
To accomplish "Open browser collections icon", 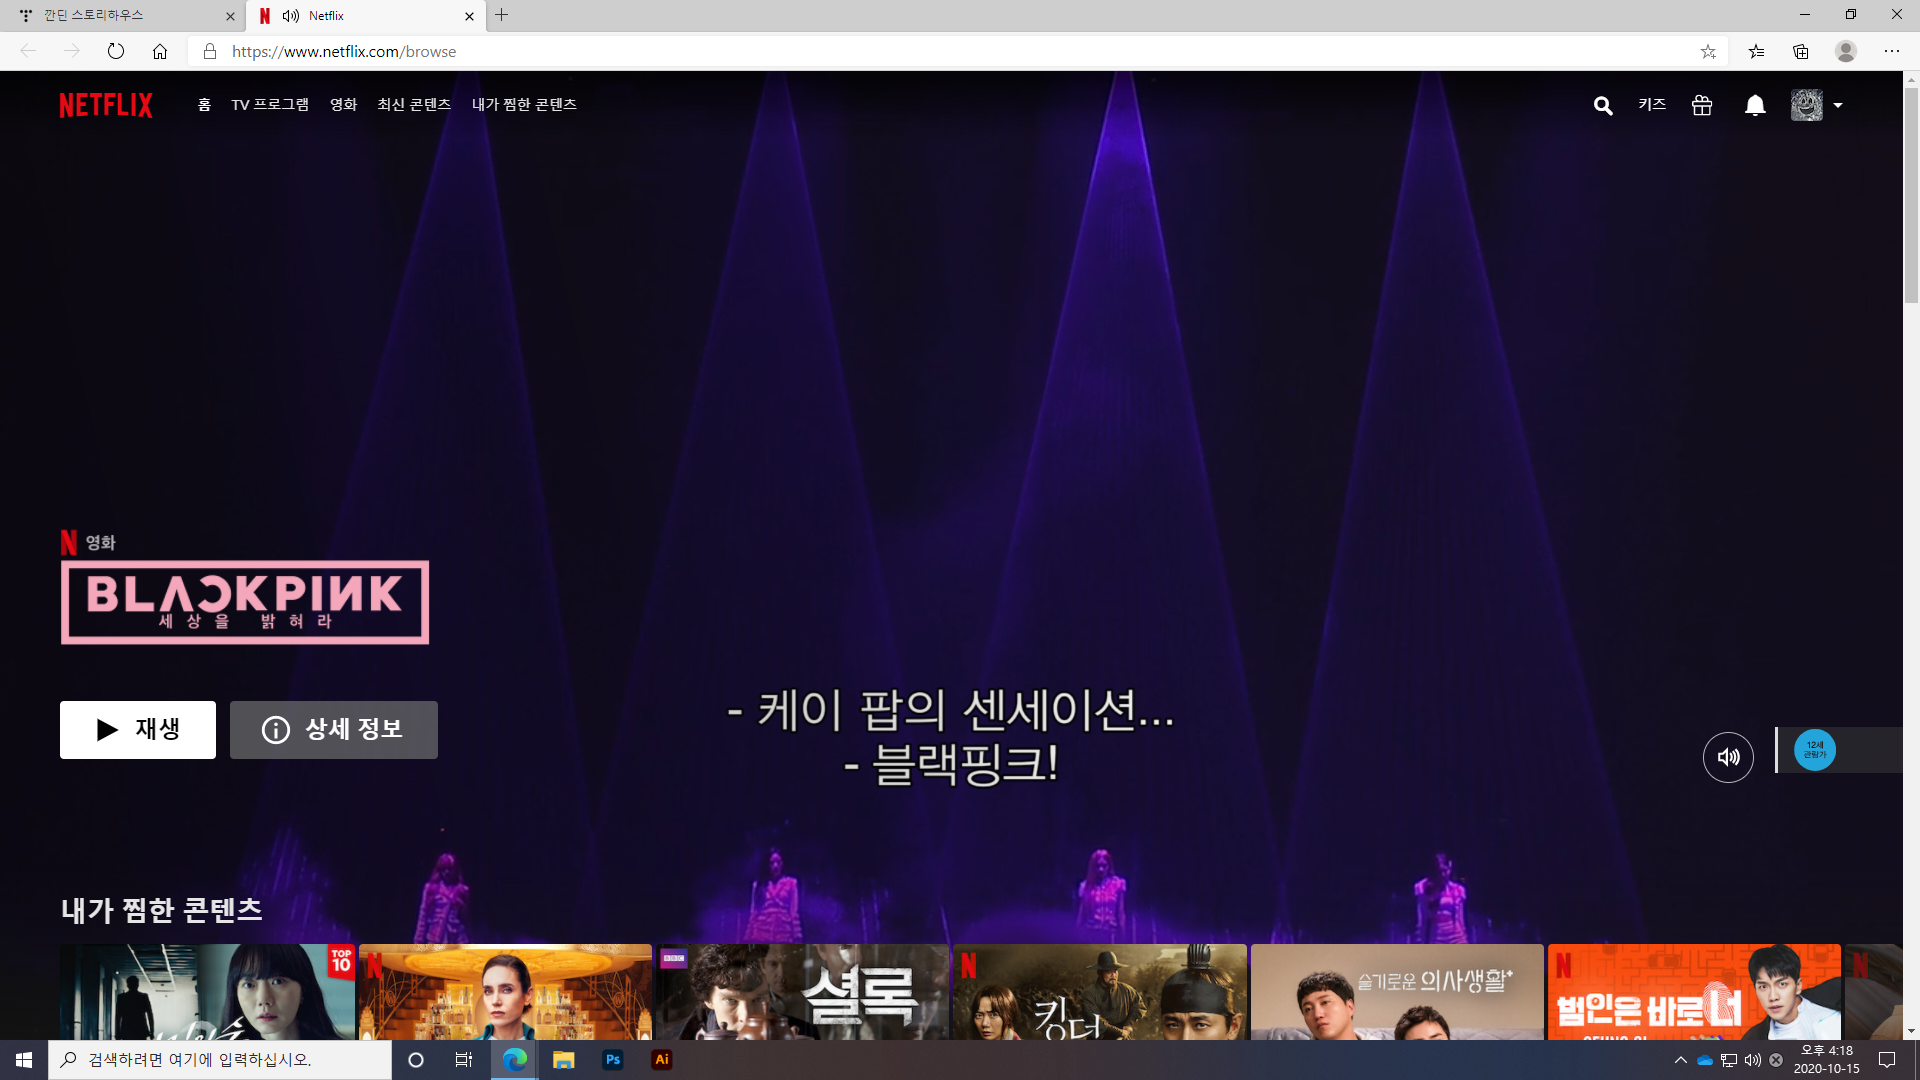I will pyautogui.click(x=1801, y=51).
